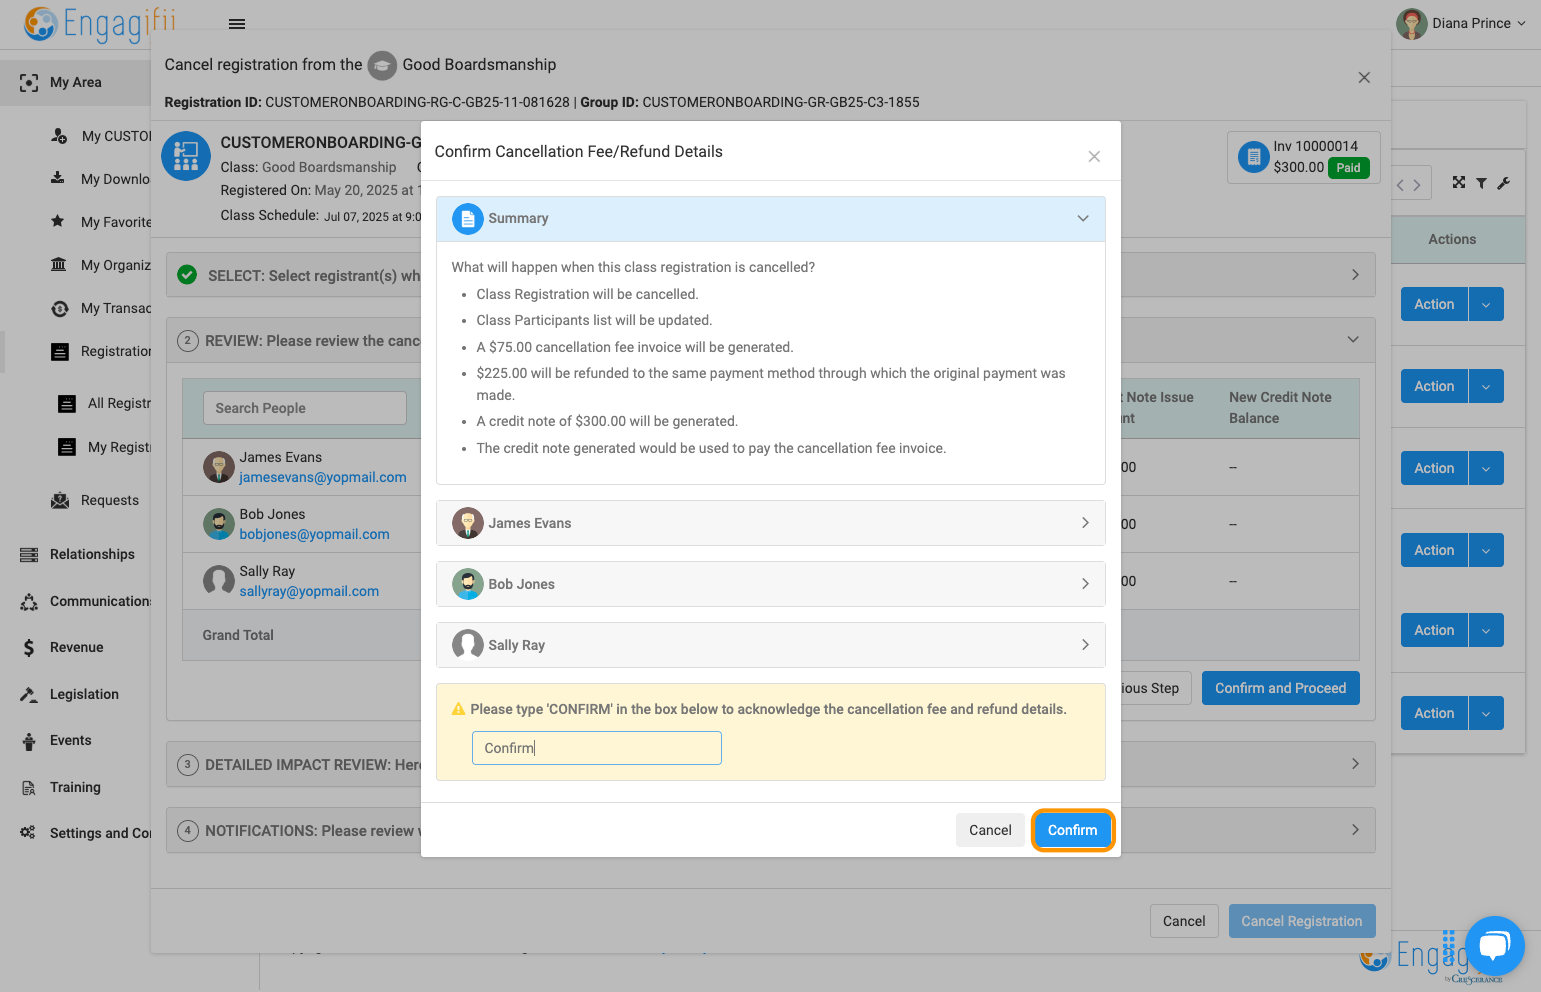
Task: Click the Confirm button in dialog
Action: (x=1073, y=830)
